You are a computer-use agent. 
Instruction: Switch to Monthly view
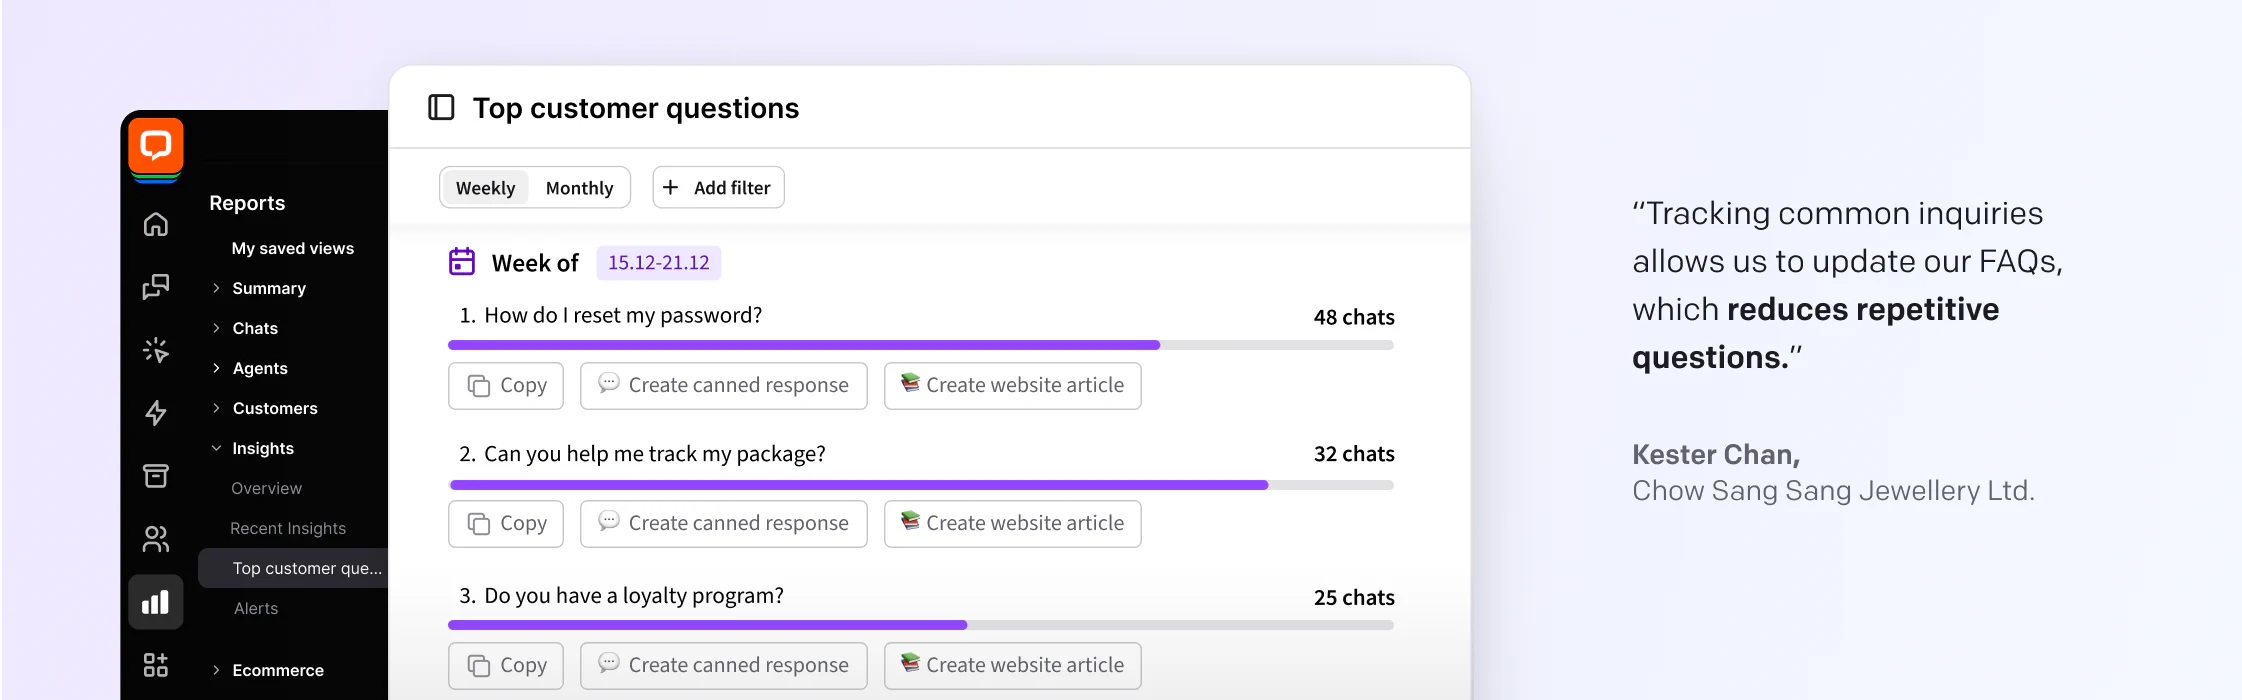(x=579, y=188)
